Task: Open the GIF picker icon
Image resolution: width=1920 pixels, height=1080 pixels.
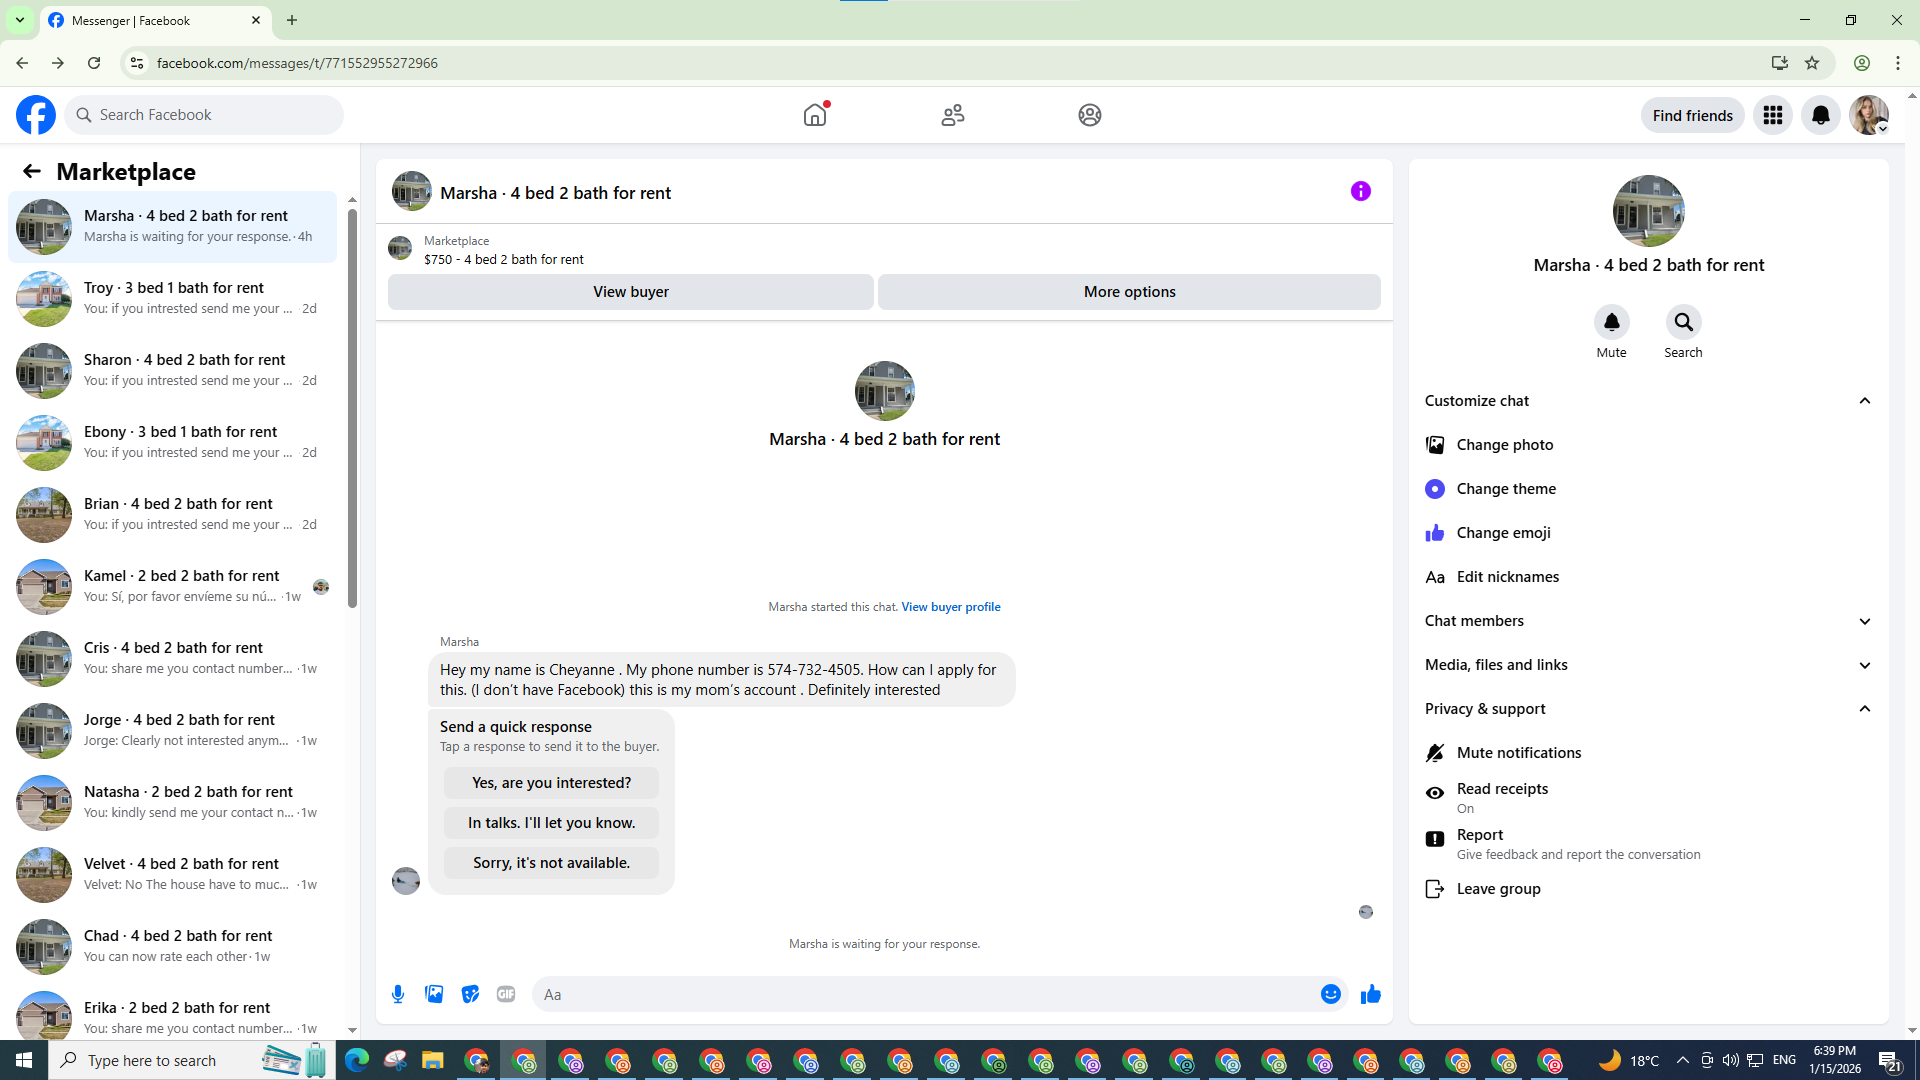Action: 506,994
